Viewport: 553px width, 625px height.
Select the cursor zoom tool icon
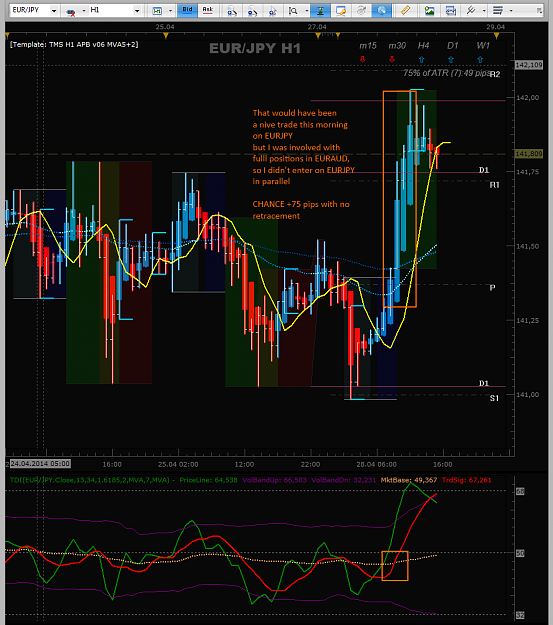point(273,11)
